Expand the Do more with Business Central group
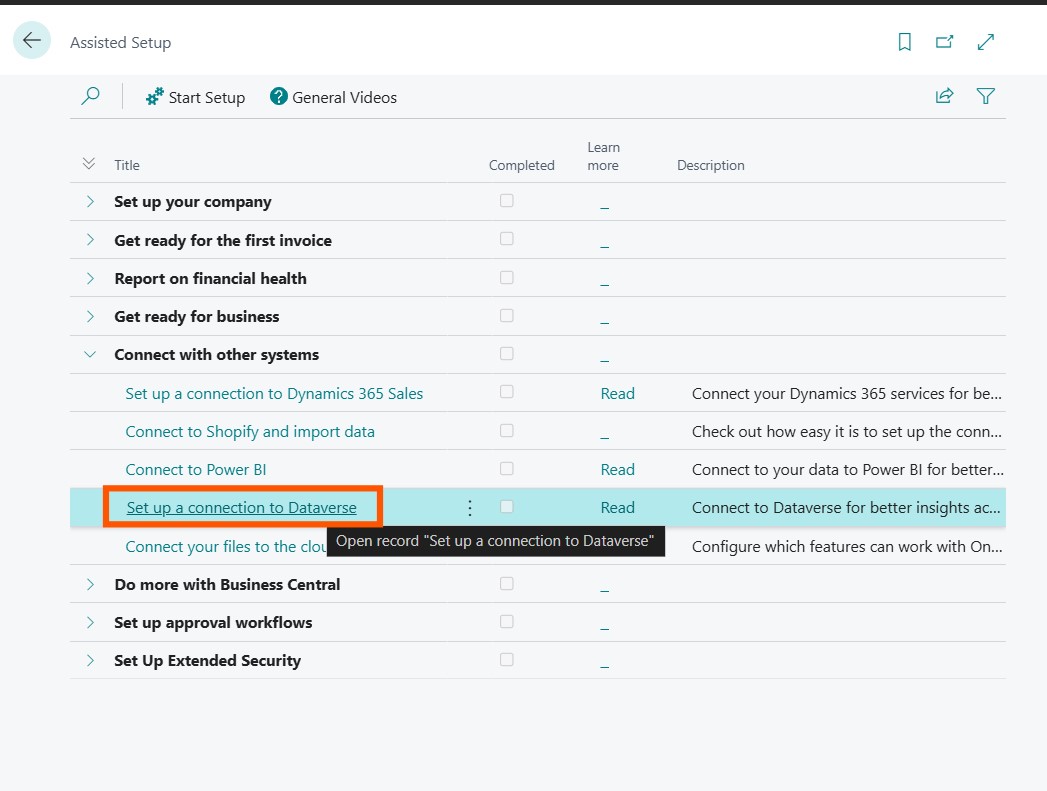This screenshot has width=1047, height=791. click(x=90, y=584)
